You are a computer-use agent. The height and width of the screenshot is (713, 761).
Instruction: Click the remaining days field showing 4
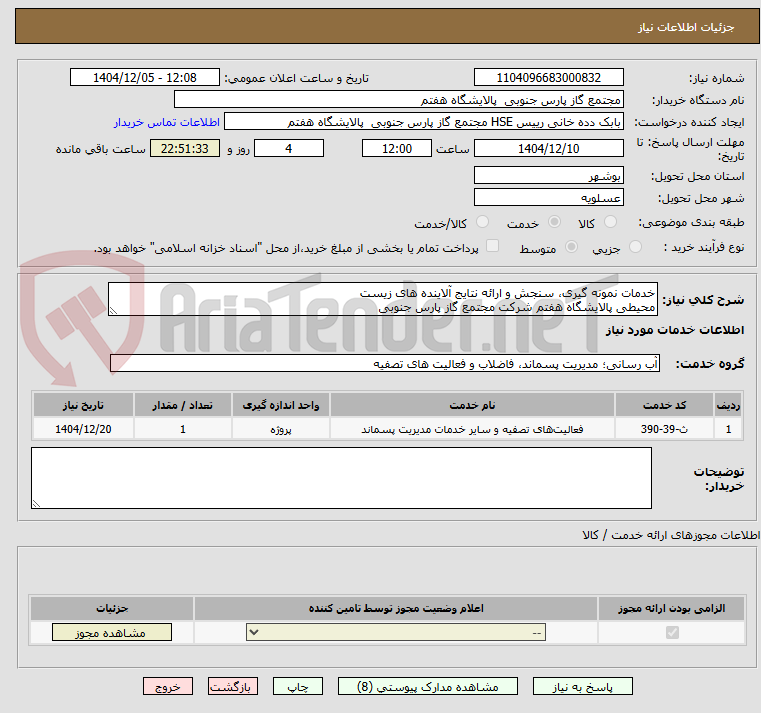click(289, 148)
